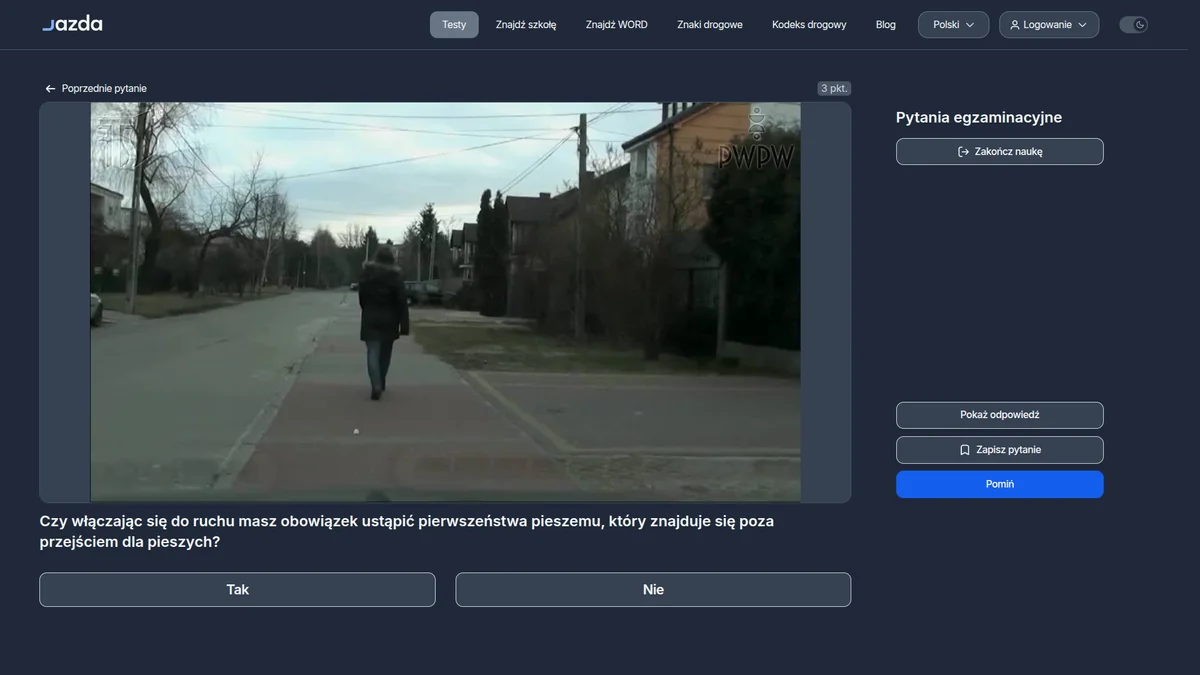Reveal the answer with Pokaż odpowiedź
This screenshot has width=1200, height=675.
1000,415
